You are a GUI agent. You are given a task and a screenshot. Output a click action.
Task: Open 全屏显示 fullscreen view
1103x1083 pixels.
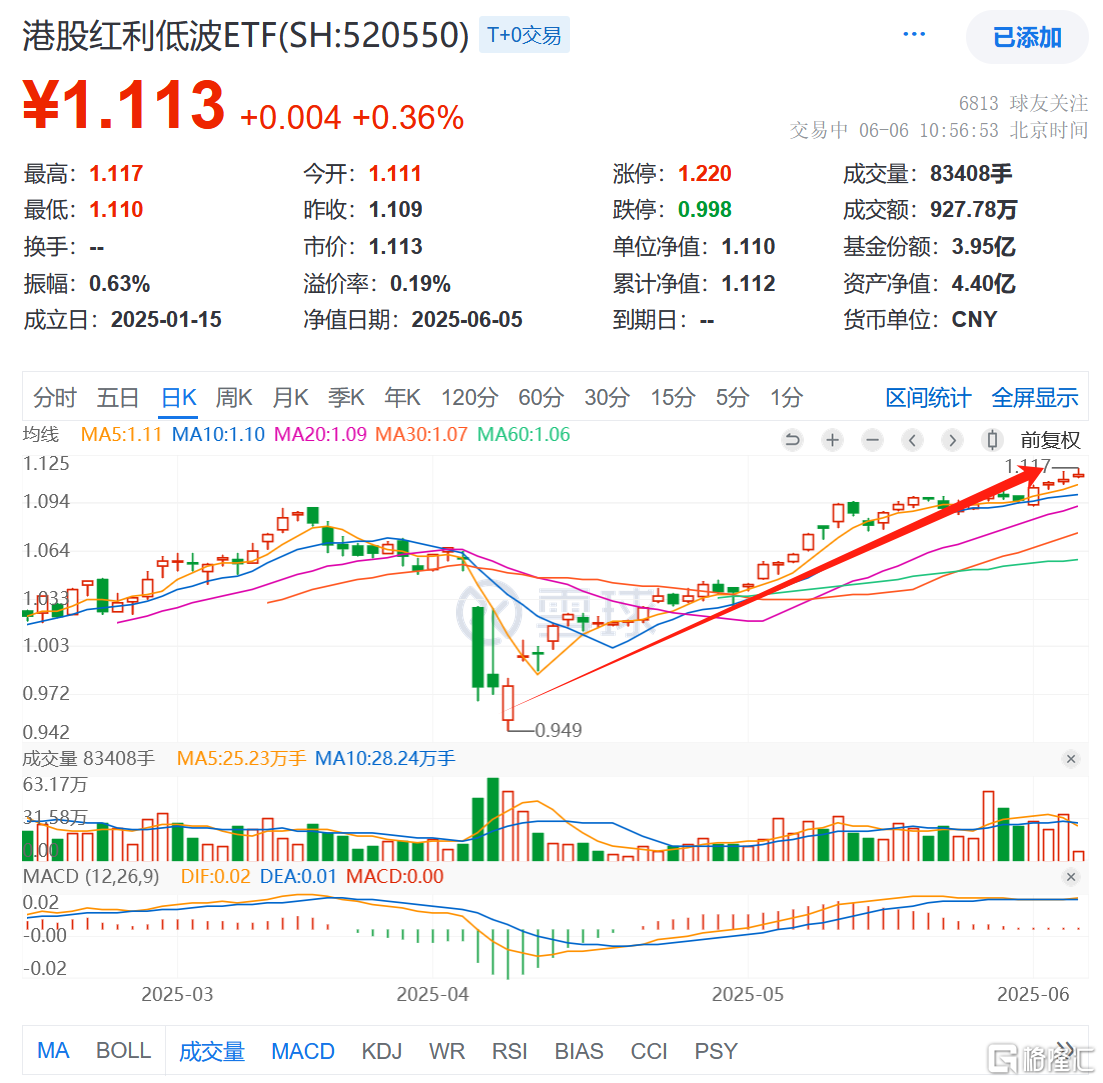(x=1035, y=397)
